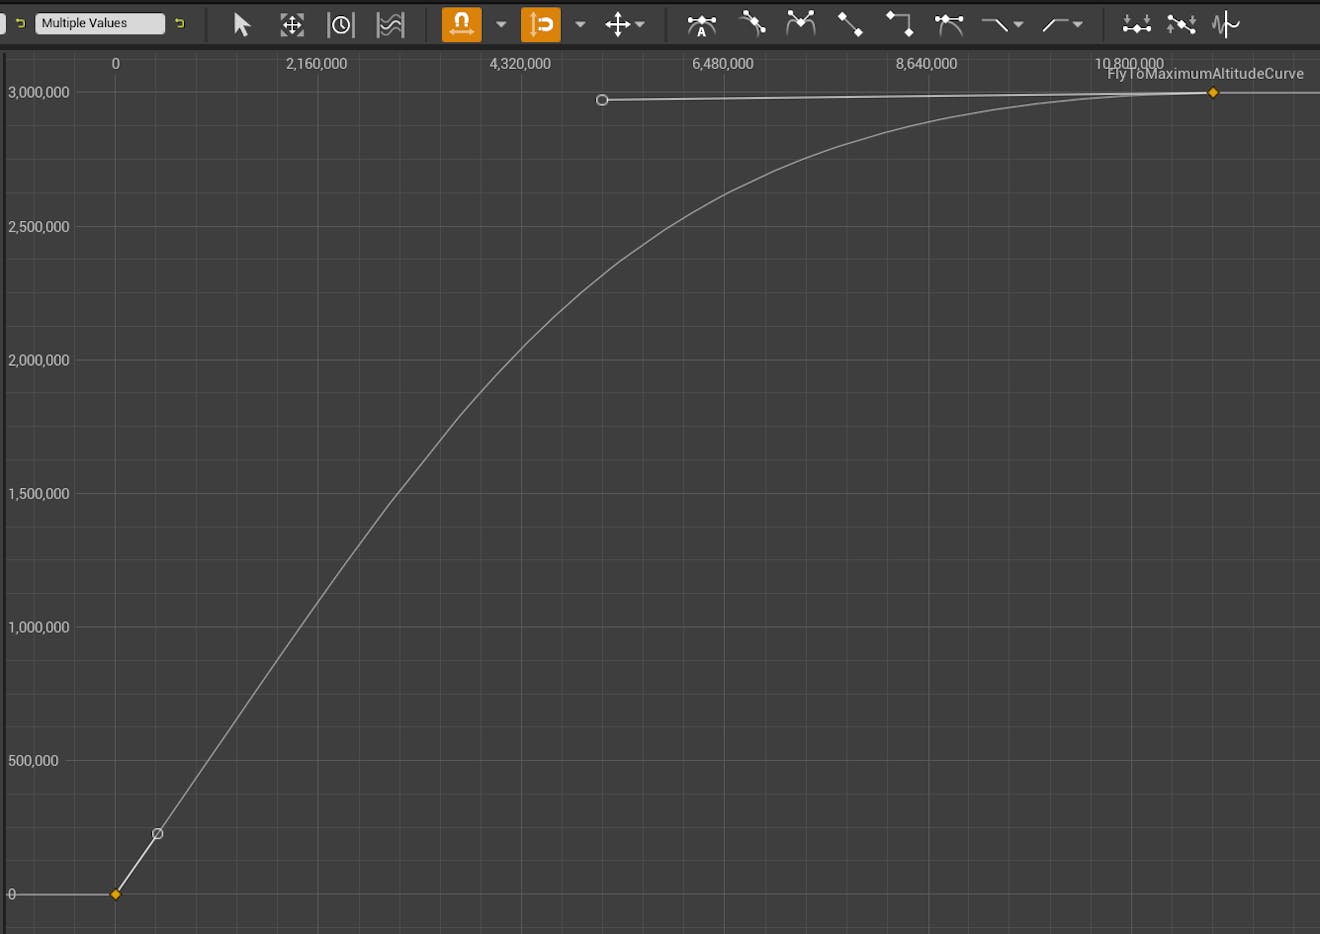Activate the retime tool icon

tap(341, 25)
